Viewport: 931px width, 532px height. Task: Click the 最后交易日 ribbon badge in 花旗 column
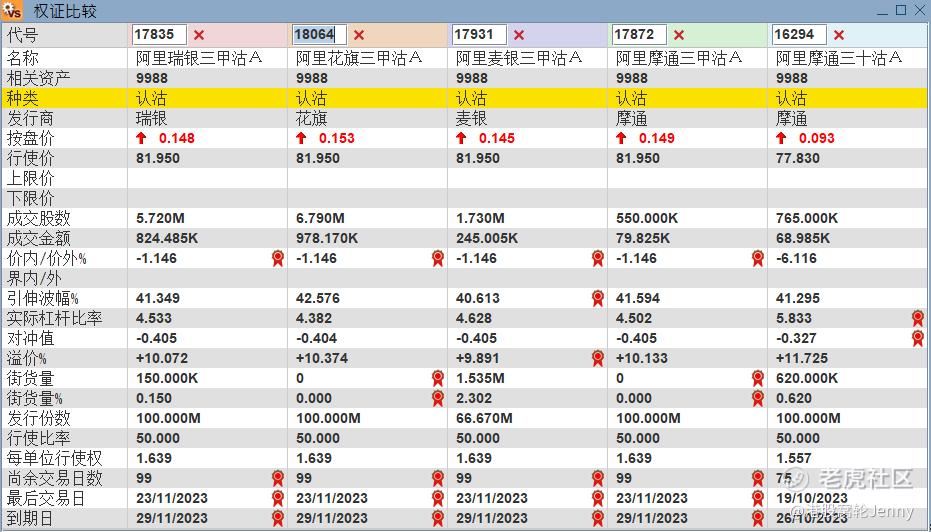coord(438,498)
